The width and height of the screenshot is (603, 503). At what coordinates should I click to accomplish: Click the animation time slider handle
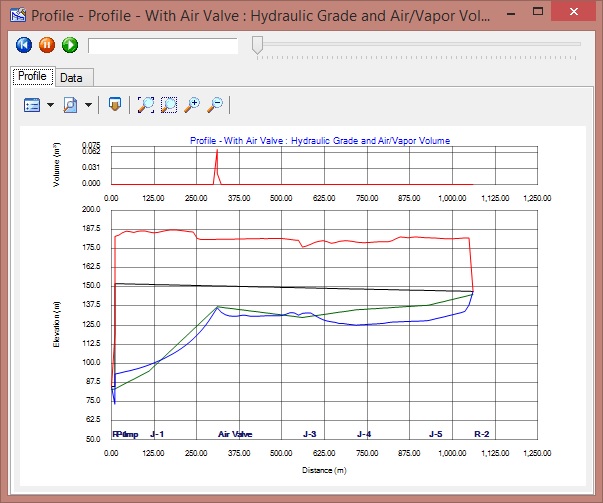click(257, 45)
